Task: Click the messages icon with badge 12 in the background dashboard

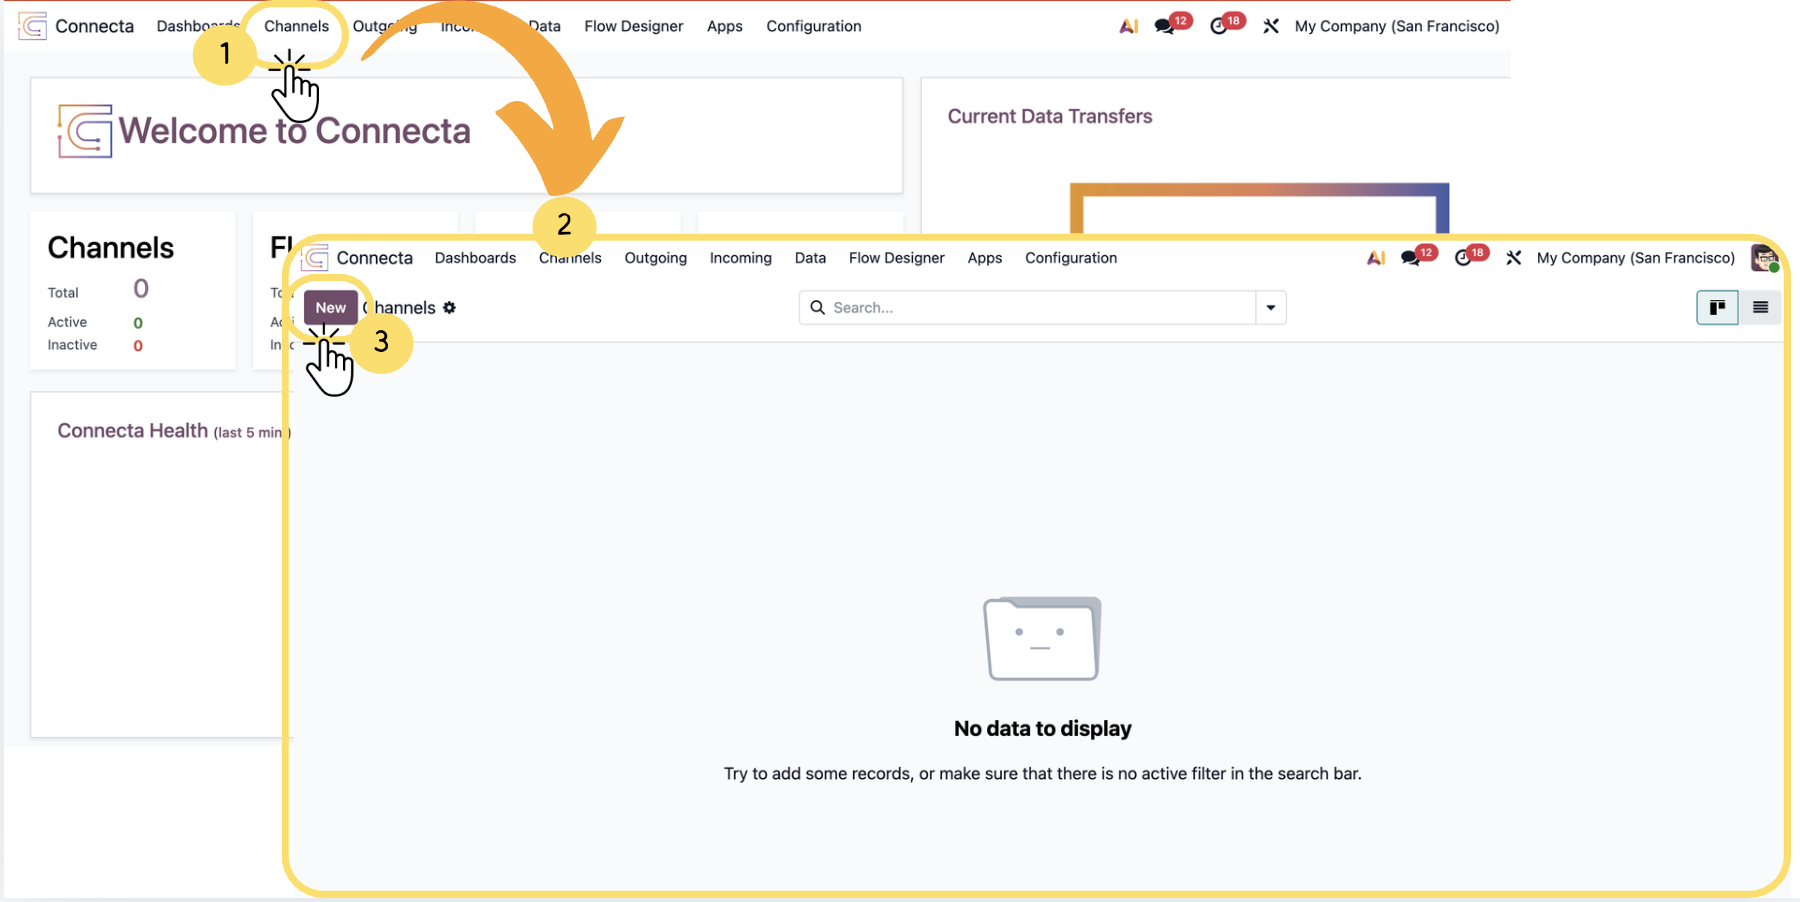Action: [x=1165, y=26]
